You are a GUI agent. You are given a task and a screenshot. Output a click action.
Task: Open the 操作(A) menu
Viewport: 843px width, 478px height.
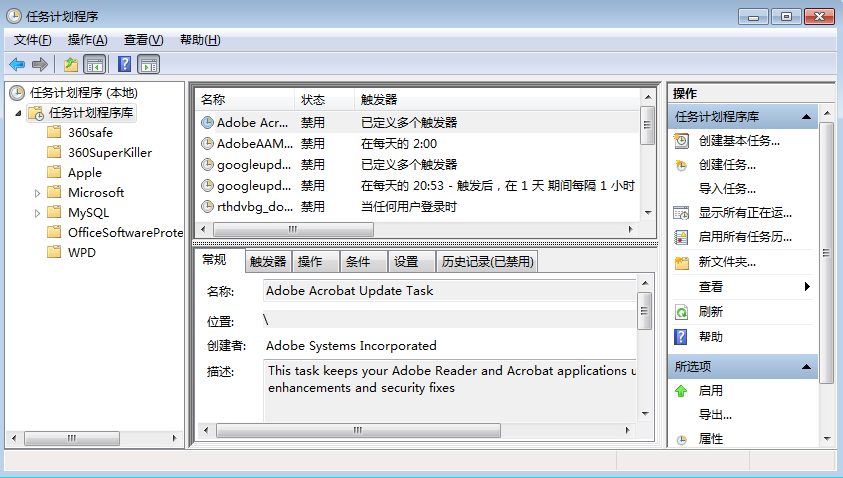(x=88, y=40)
